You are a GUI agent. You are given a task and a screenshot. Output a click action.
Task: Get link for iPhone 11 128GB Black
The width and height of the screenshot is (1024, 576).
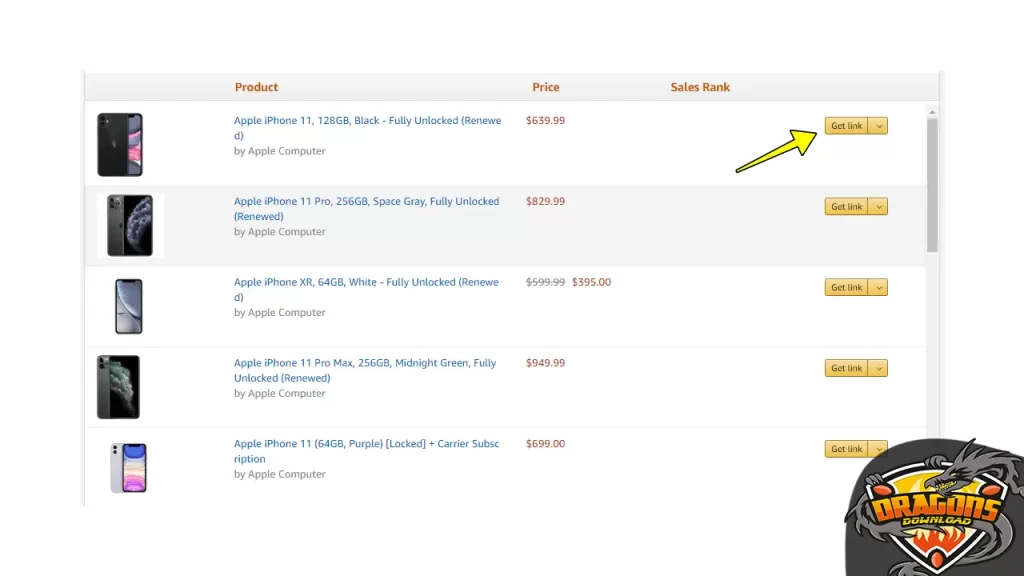coord(846,126)
